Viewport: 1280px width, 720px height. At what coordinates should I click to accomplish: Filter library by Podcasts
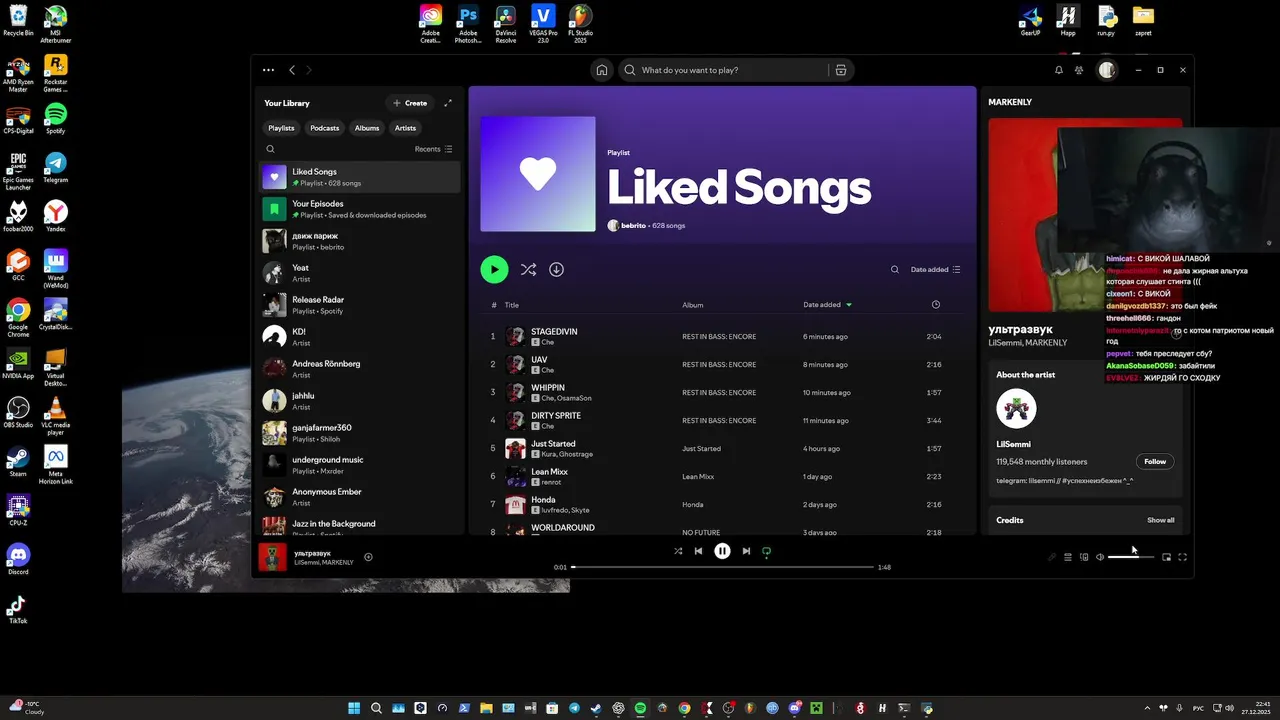[325, 128]
